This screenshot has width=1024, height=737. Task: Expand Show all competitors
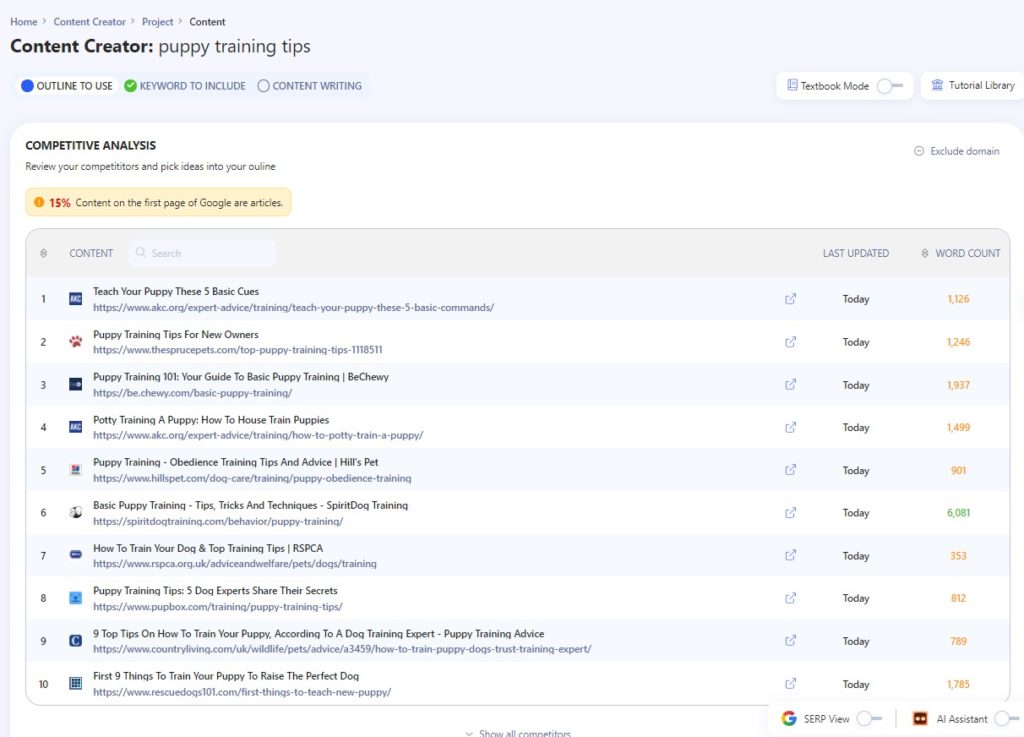[518, 733]
